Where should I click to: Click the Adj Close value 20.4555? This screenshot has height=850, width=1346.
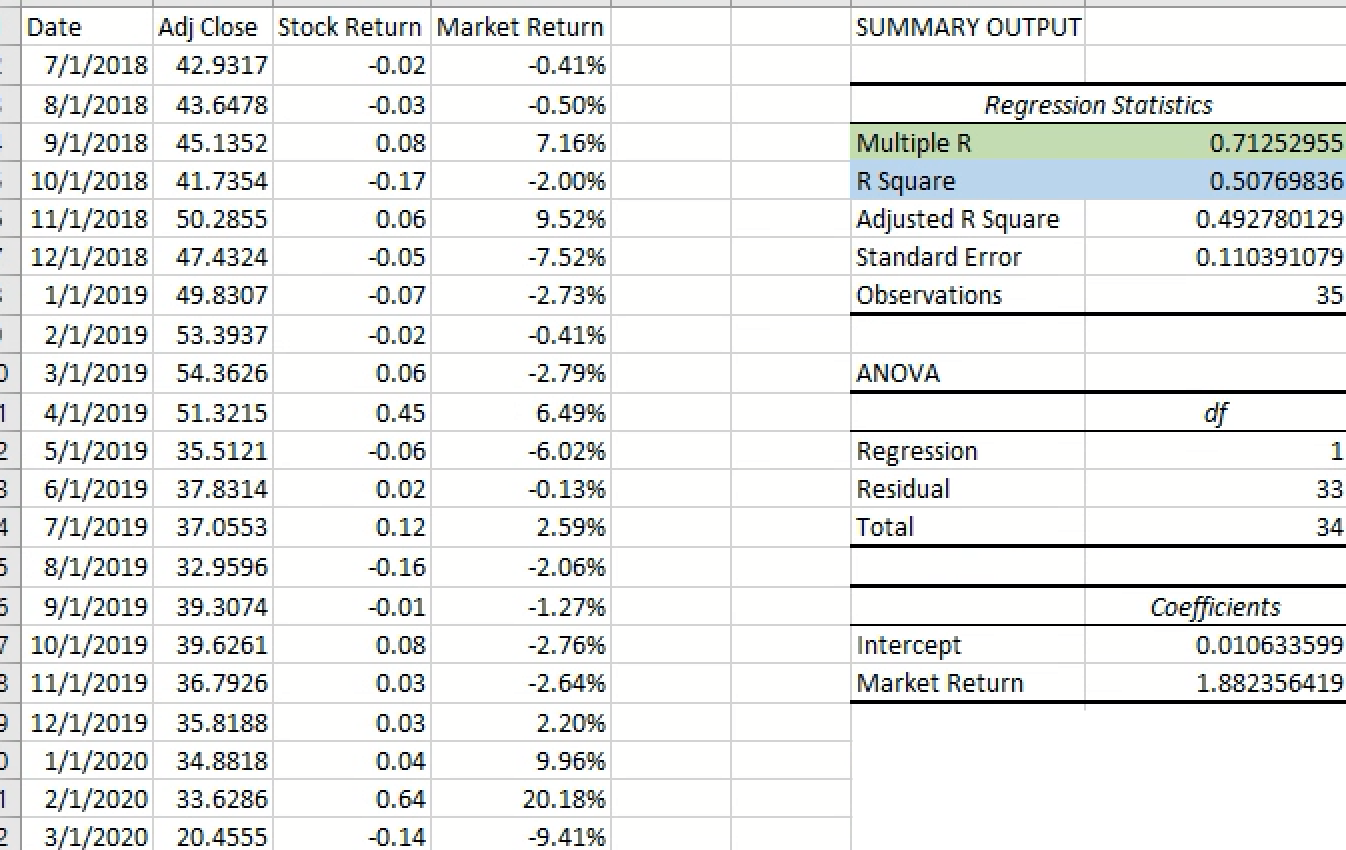[212, 836]
